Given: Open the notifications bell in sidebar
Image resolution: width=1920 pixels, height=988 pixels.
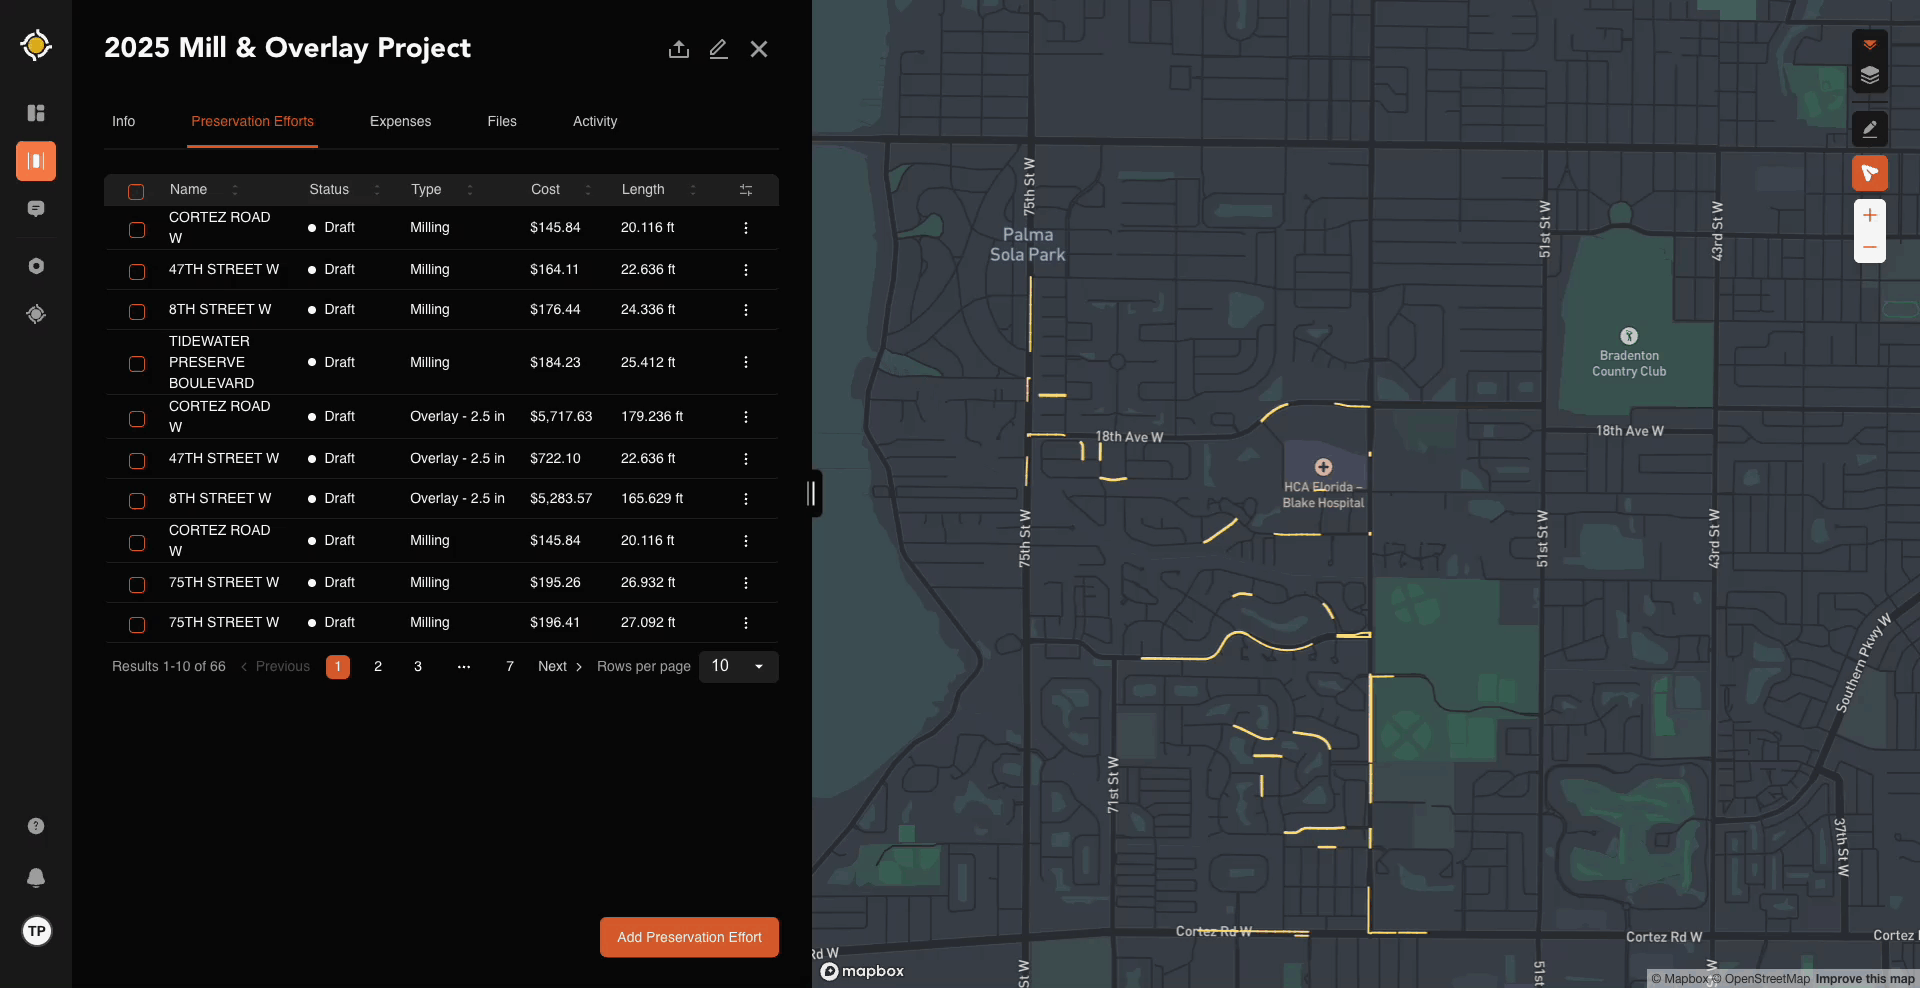Looking at the screenshot, I should click(36, 877).
